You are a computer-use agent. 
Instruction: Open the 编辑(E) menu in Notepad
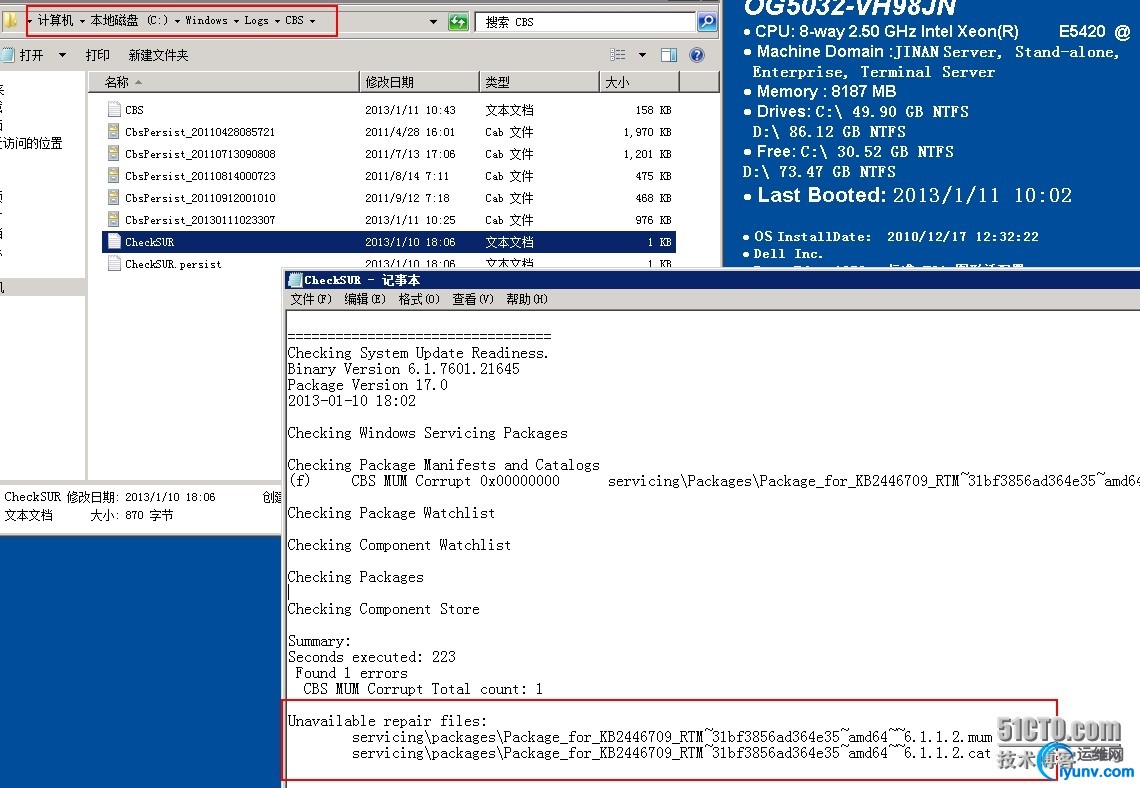point(365,299)
